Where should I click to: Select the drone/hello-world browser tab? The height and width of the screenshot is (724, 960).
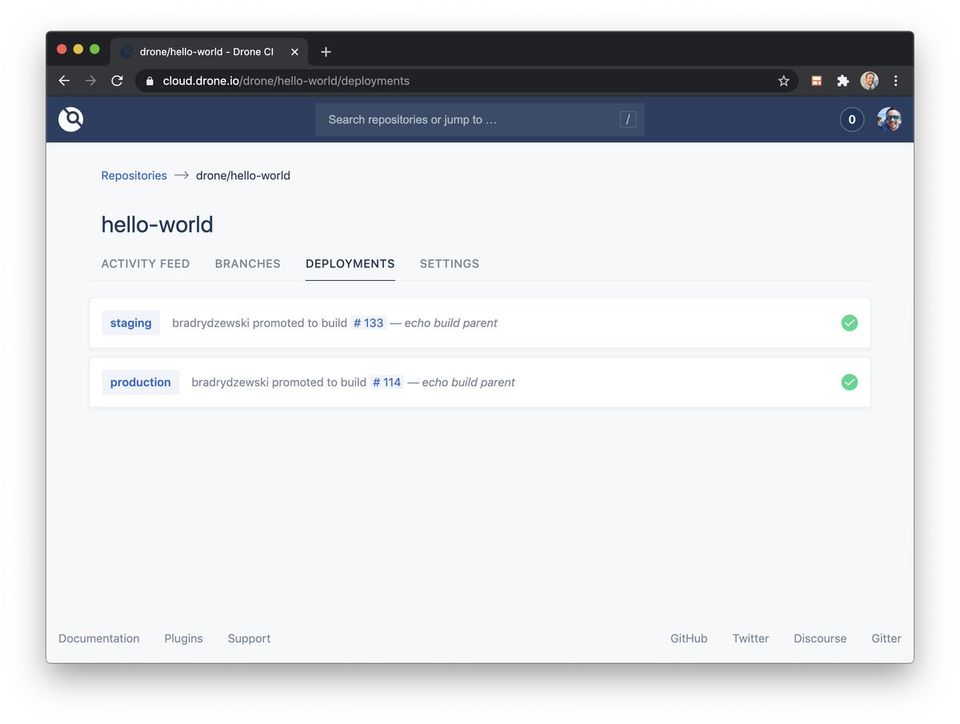tap(208, 52)
